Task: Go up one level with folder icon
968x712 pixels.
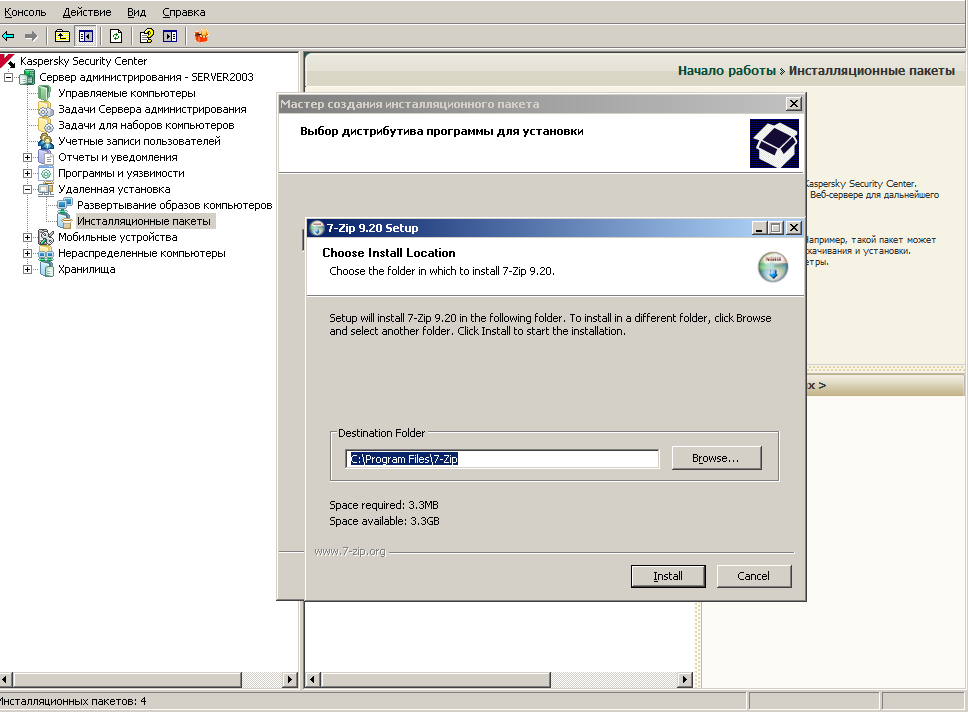Action: [62, 36]
